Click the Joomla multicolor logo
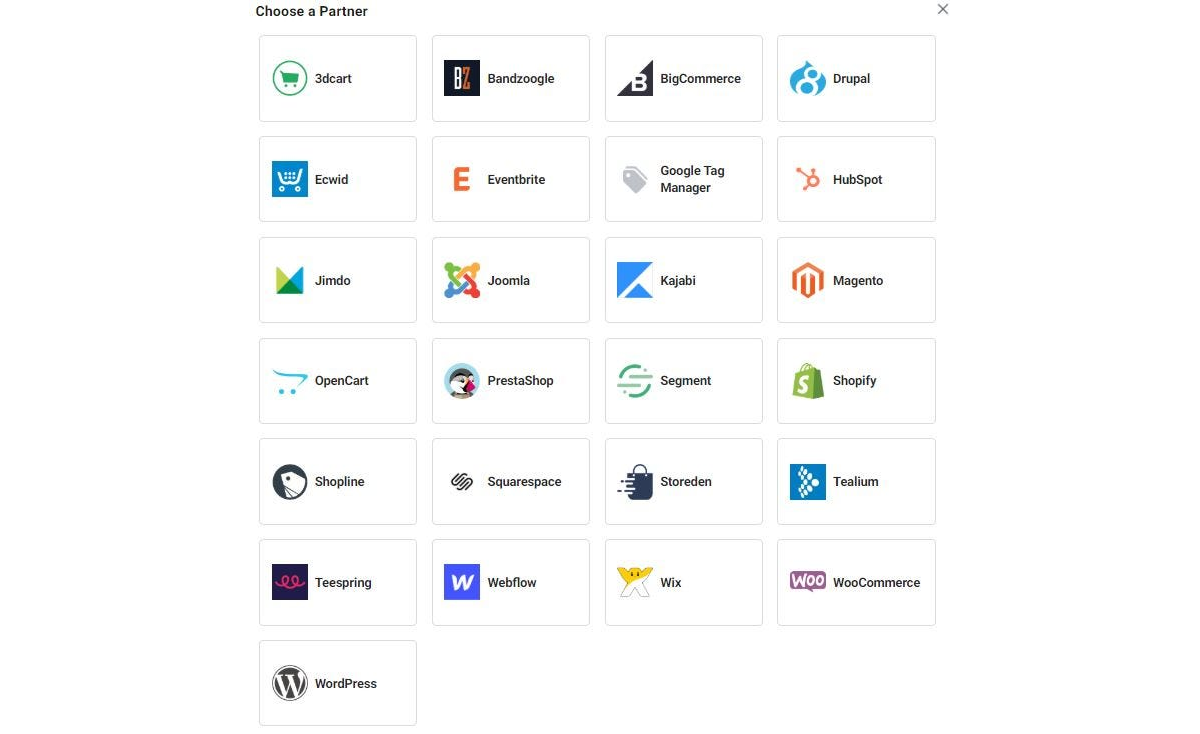This screenshot has width=1200, height=734. click(x=462, y=280)
